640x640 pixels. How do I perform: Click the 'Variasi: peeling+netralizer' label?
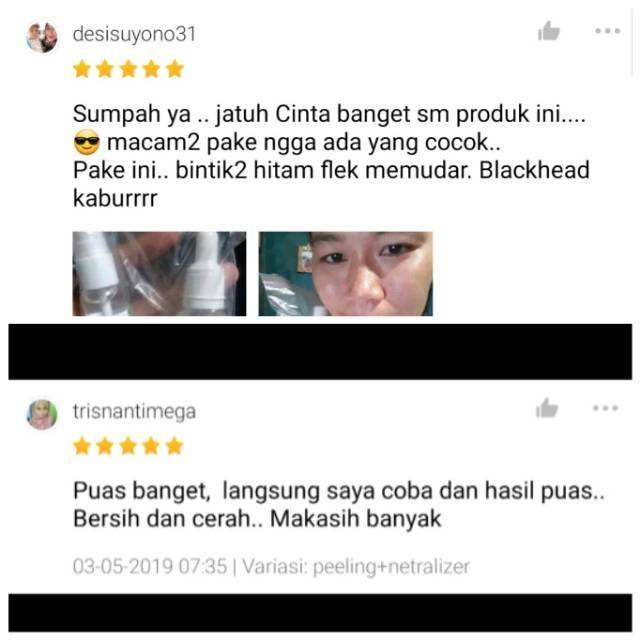[x=356, y=567]
